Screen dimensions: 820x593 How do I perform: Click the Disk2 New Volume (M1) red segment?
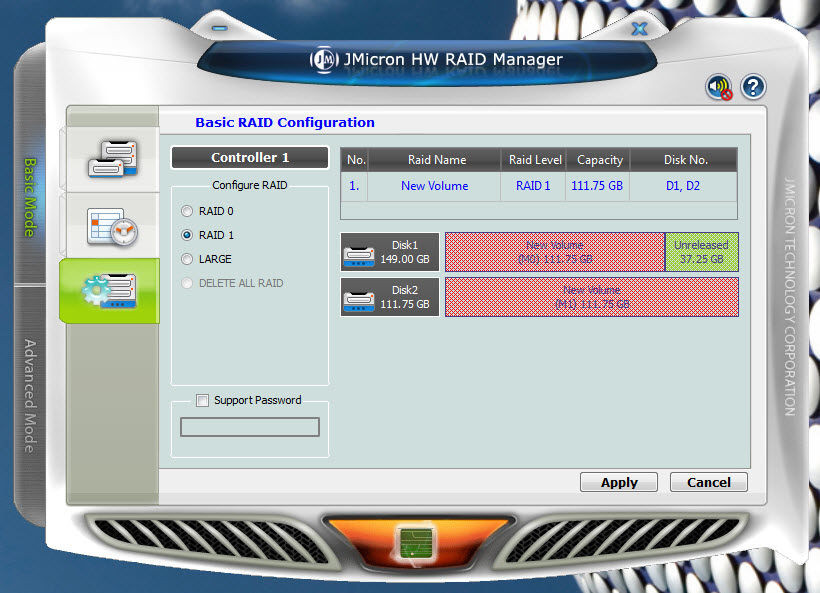[x=592, y=297]
